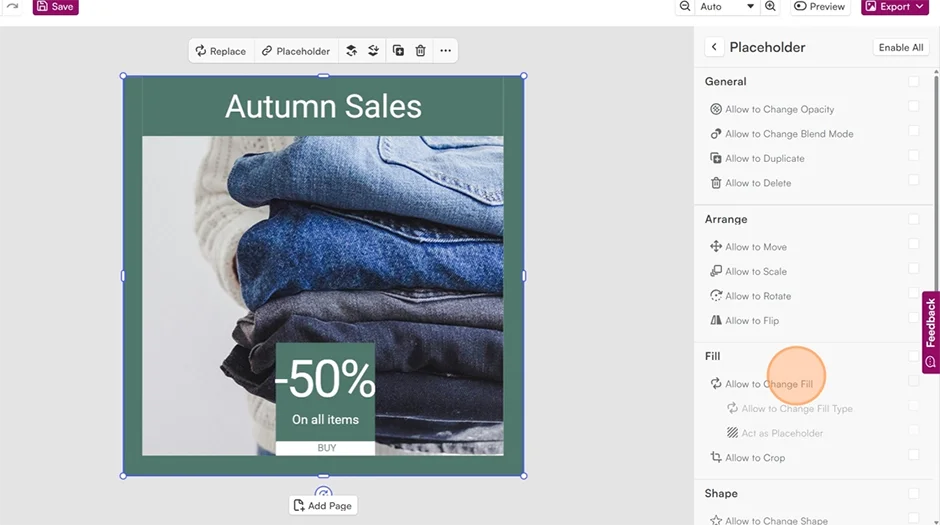Click the trash delete icon in floating toolbar
The height and width of the screenshot is (525, 940).
pyautogui.click(x=421, y=51)
